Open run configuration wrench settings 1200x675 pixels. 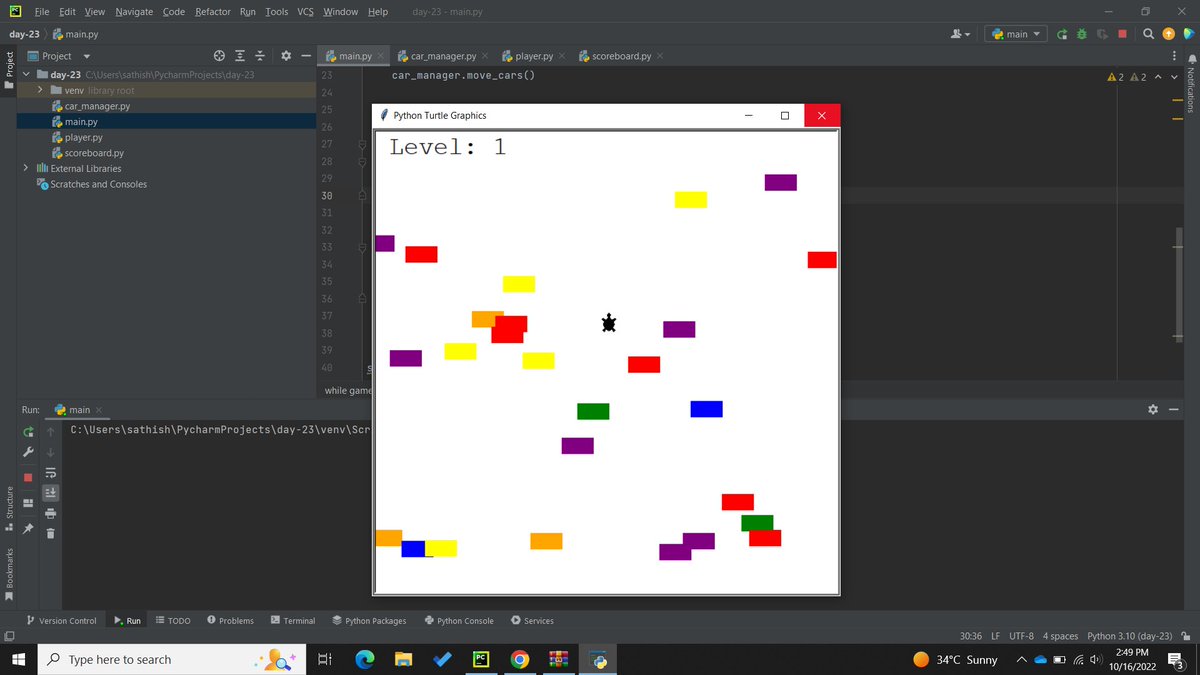pyautogui.click(x=28, y=452)
